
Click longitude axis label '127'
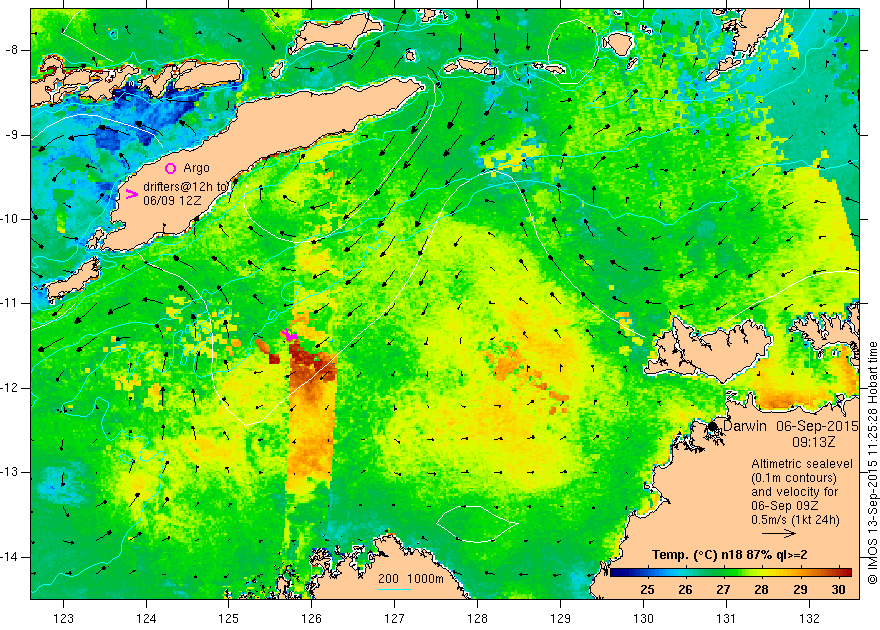point(395,619)
